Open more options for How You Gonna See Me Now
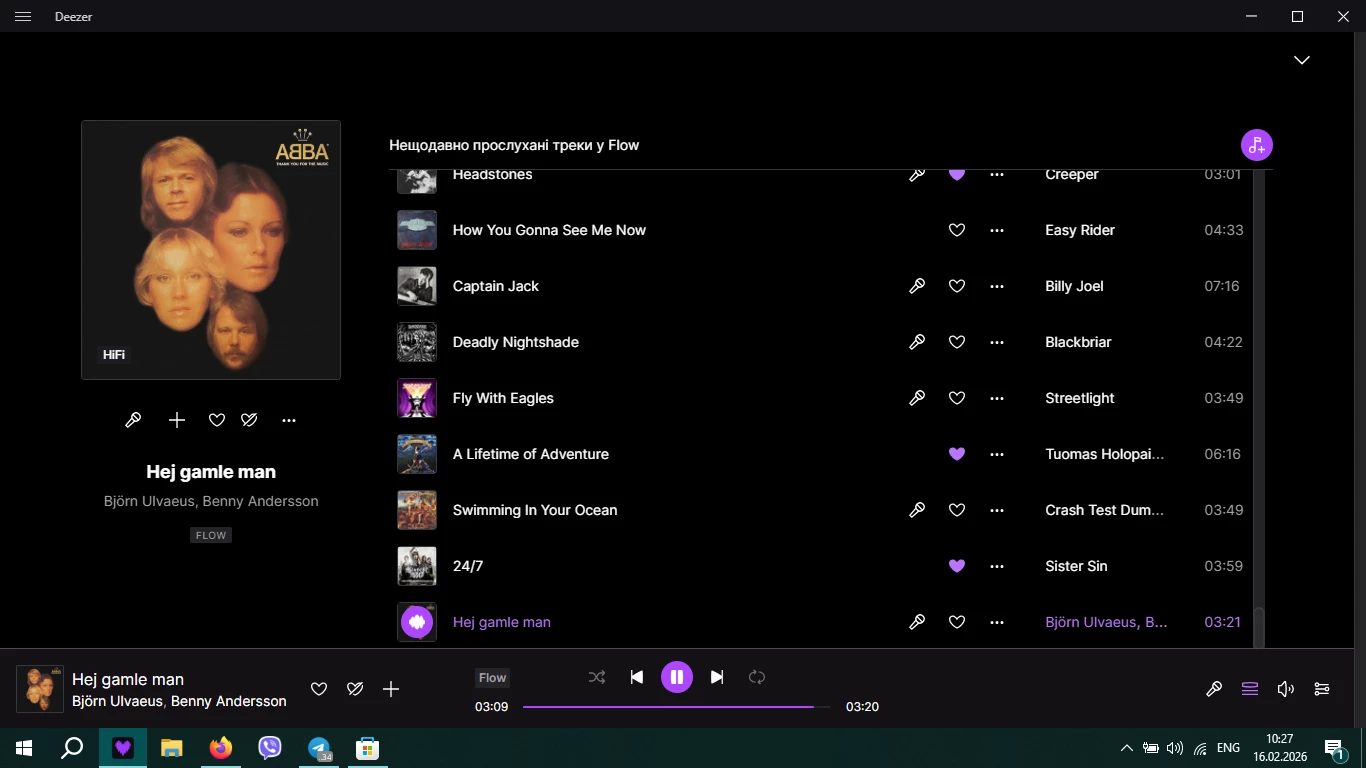1366x768 pixels. point(997,230)
